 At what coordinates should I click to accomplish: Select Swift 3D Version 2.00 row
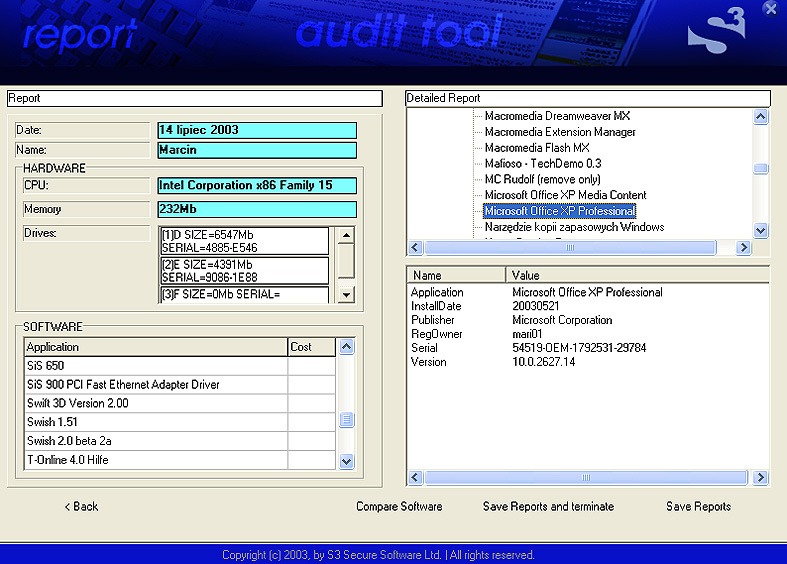click(x=180, y=403)
